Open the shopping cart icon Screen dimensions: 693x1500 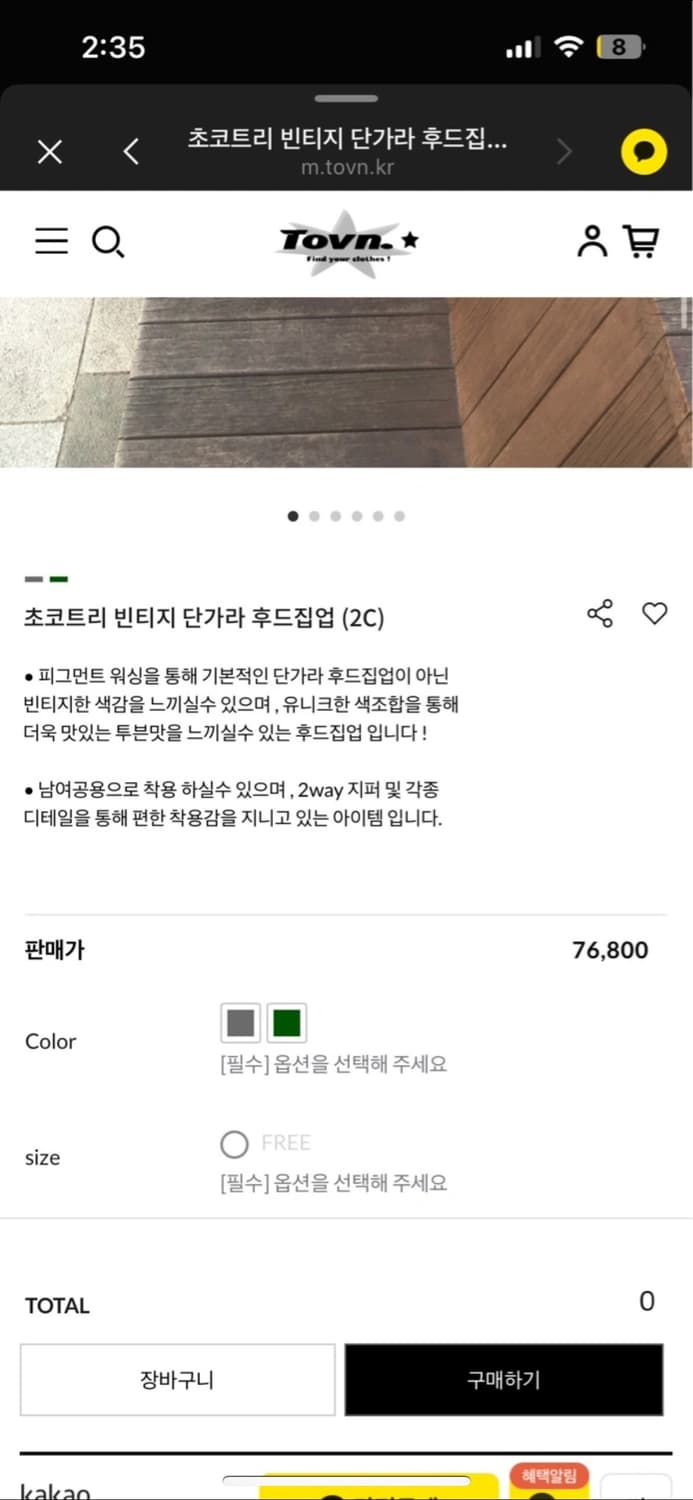(643, 241)
